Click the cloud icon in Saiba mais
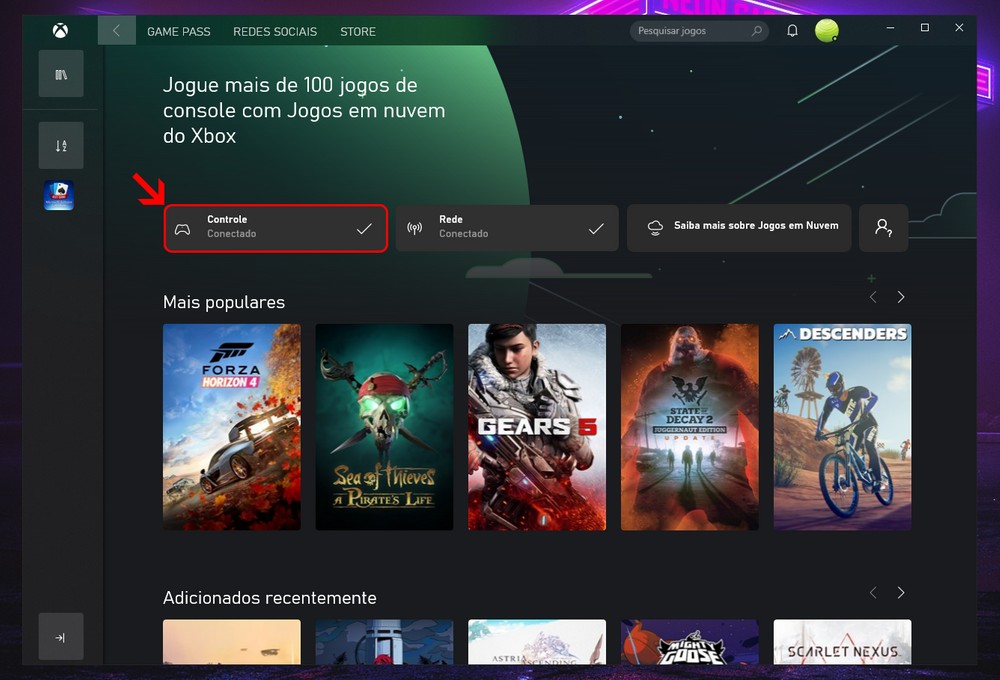The width and height of the screenshot is (1000, 680). coord(655,228)
